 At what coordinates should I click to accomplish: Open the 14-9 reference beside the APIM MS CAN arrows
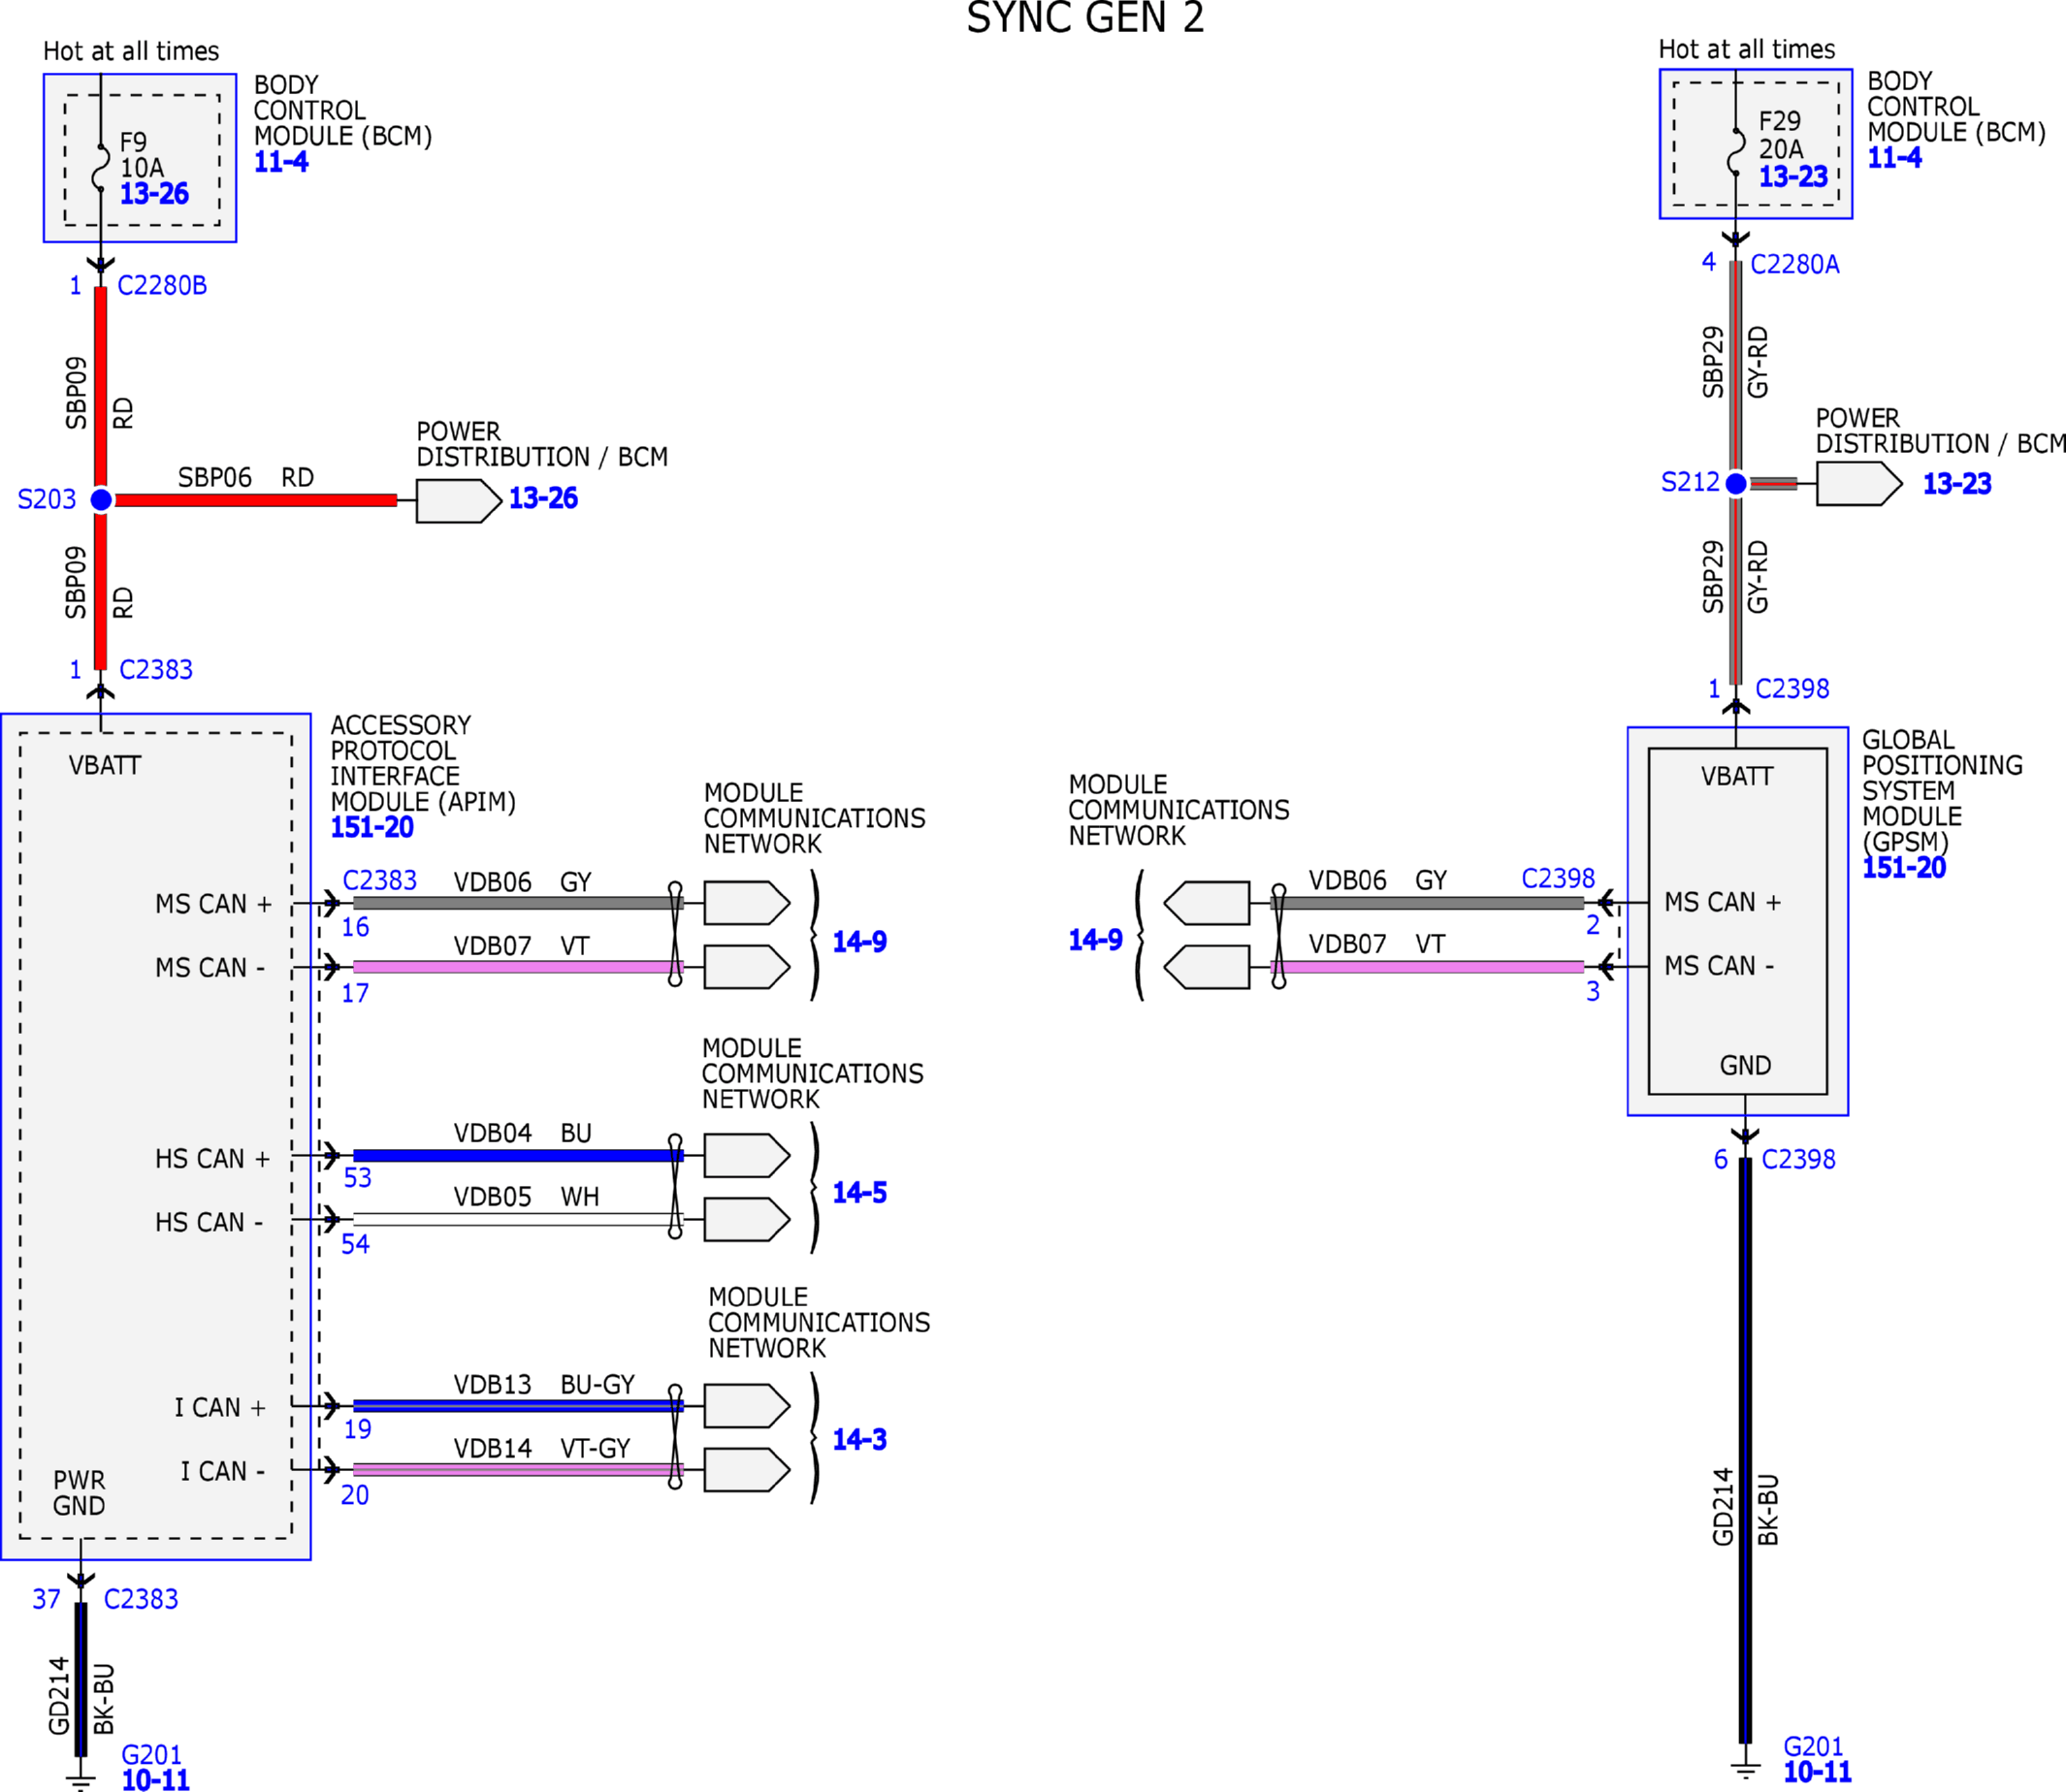tap(859, 942)
